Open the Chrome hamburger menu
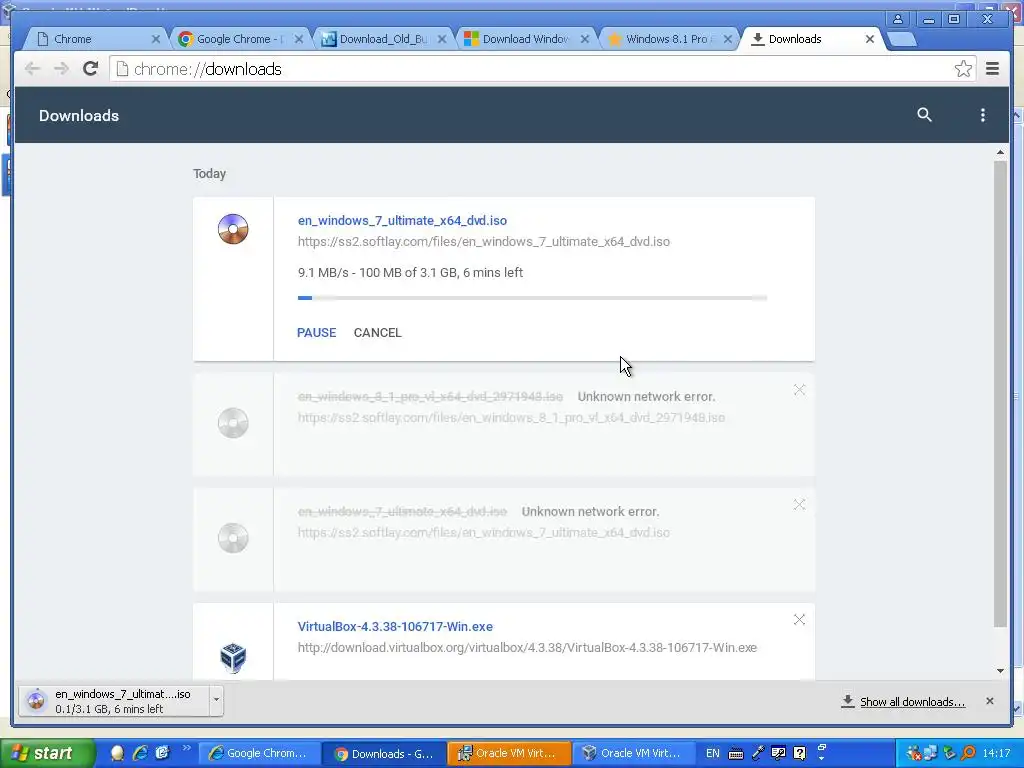This screenshot has width=1024, height=768. [993, 69]
